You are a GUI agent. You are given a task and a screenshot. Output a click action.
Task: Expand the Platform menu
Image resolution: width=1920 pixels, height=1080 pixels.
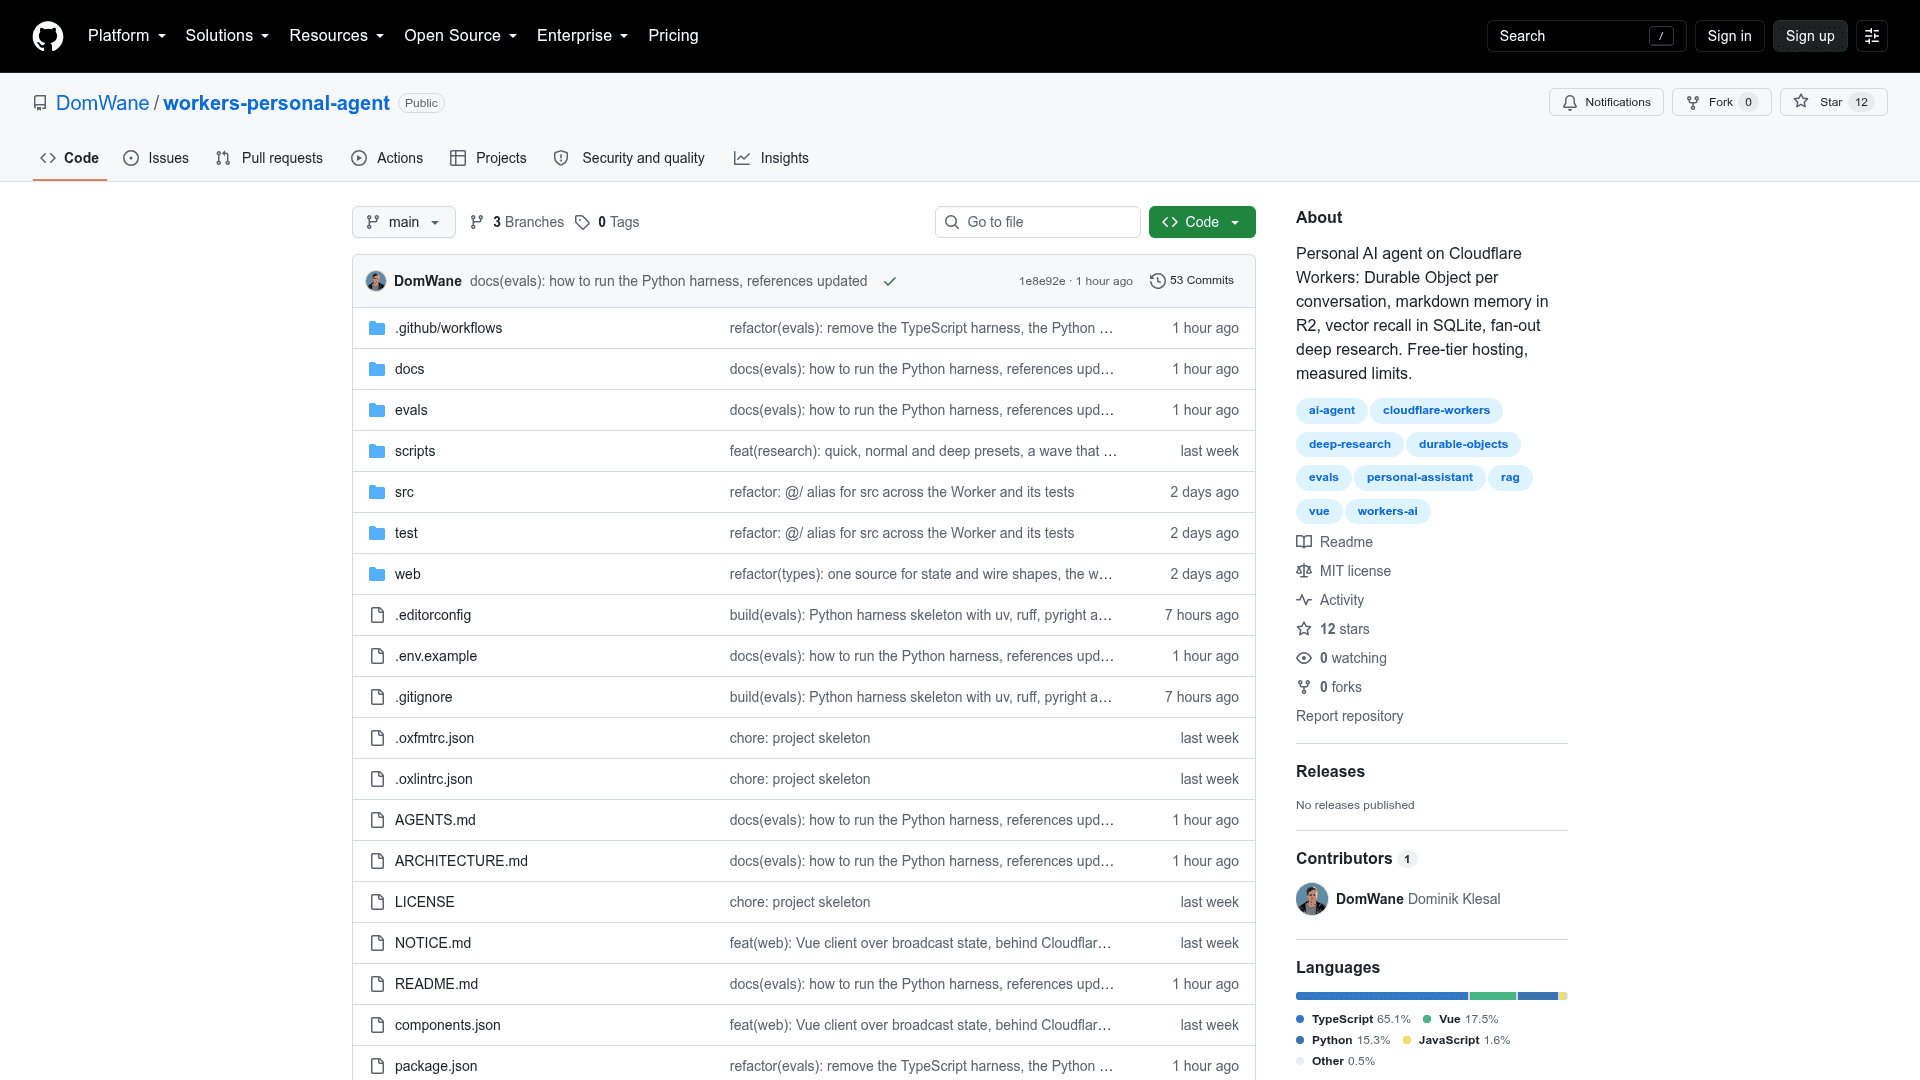(127, 36)
